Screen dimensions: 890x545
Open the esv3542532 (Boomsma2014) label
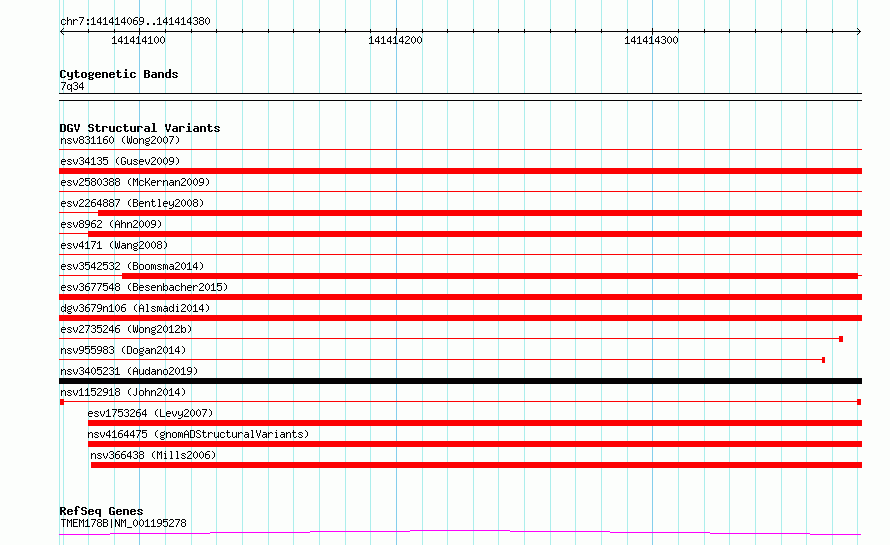(132, 266)
